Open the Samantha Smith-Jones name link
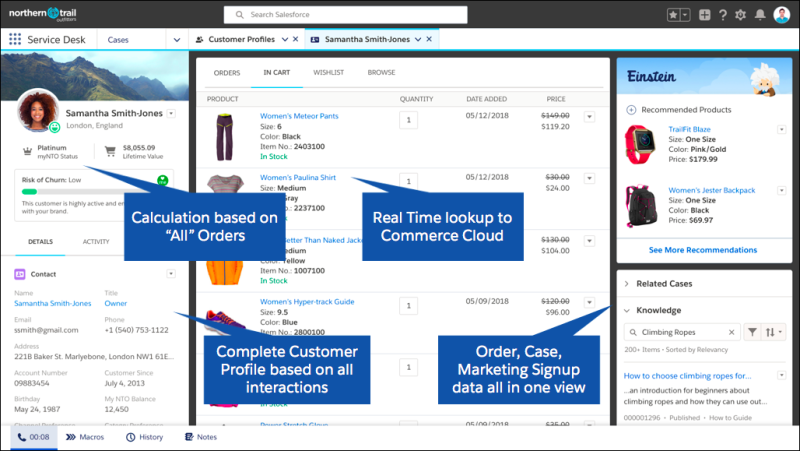The image size is (800, 451). coord(53,303)
